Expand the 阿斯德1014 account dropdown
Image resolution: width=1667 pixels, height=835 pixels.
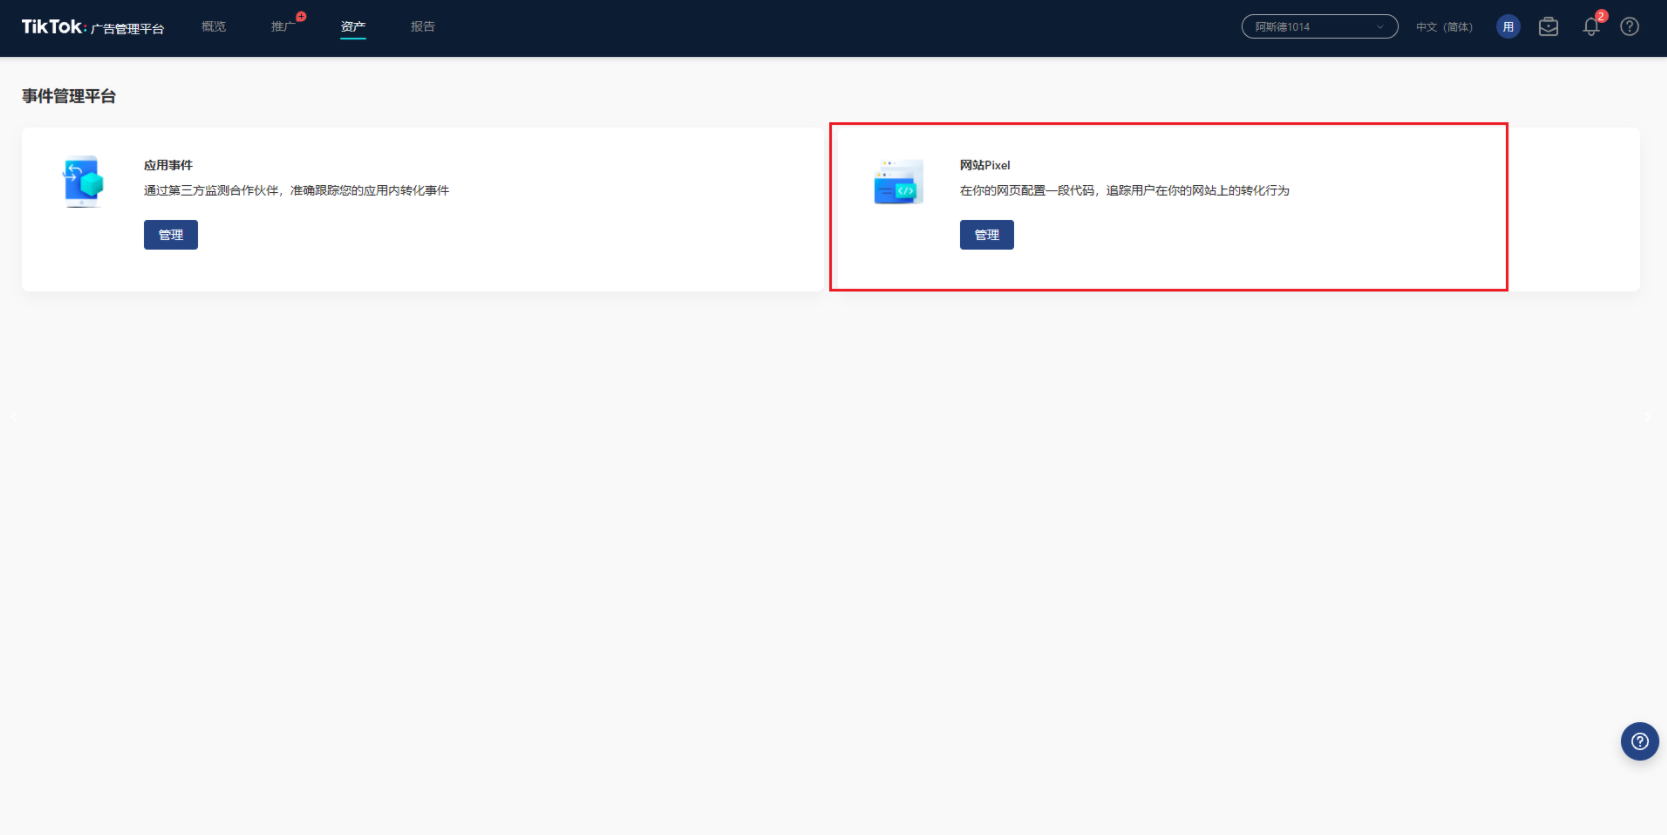click(x=1319, y=27)
